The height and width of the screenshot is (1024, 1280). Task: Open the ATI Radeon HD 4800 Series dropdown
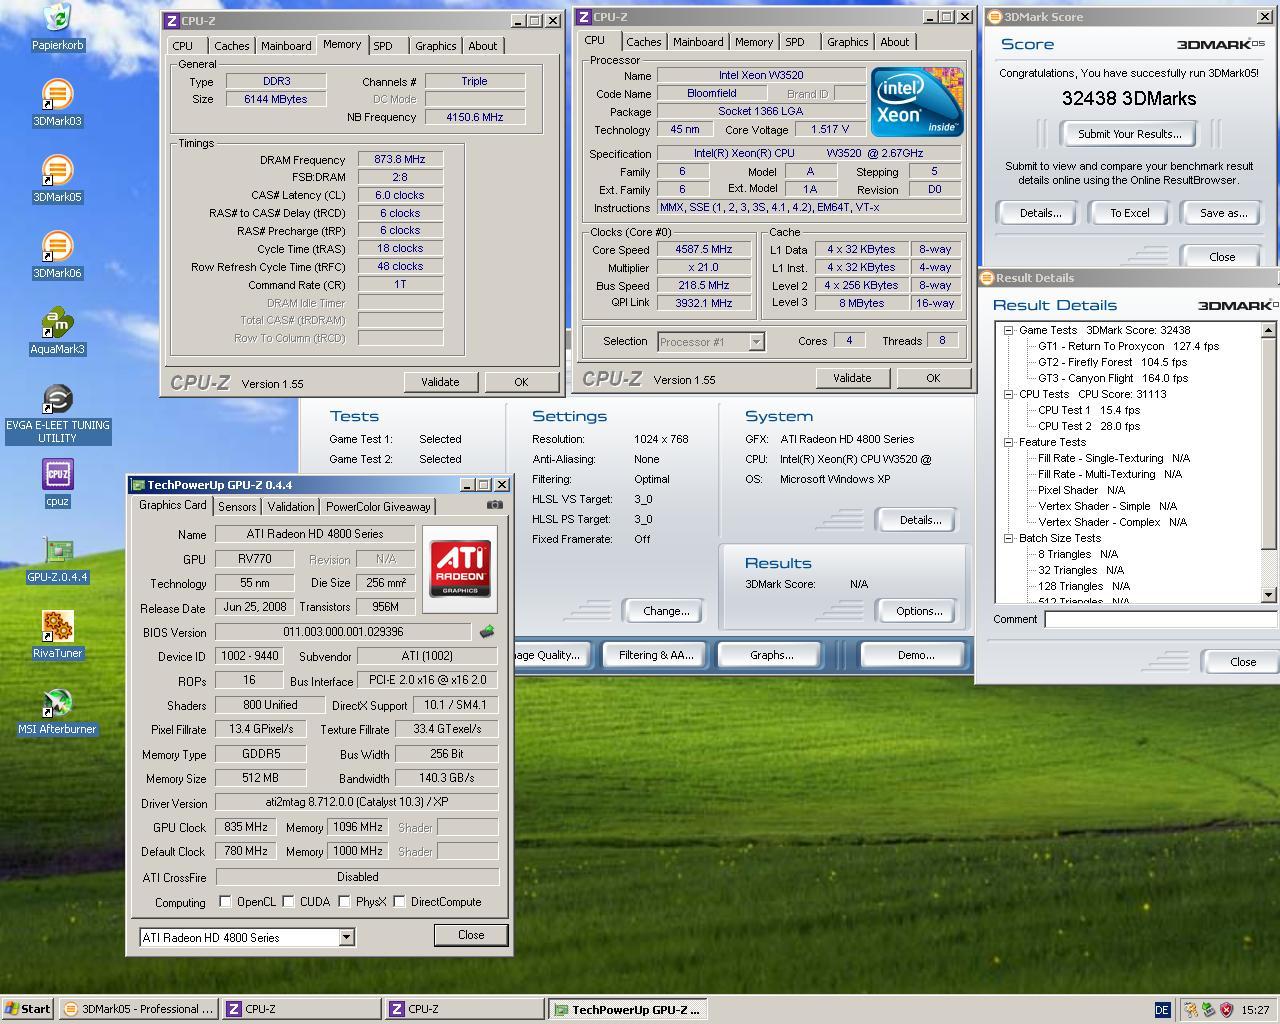click(x=346, y=938)
